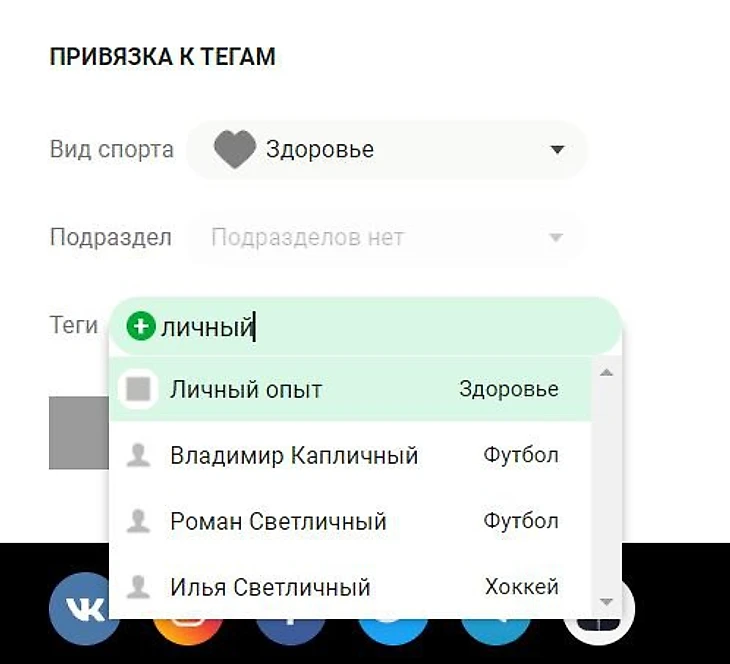Click the gray button left of the dropdown
The width and height of the screenshot is (730, 664).
pos(78,433)
